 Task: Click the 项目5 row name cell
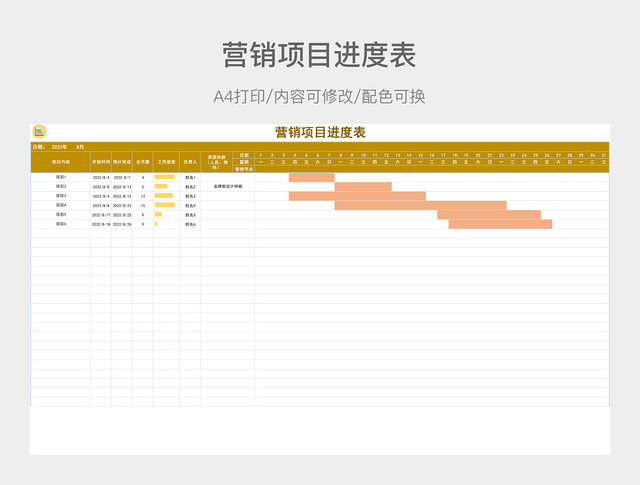[x=60, y=215]
